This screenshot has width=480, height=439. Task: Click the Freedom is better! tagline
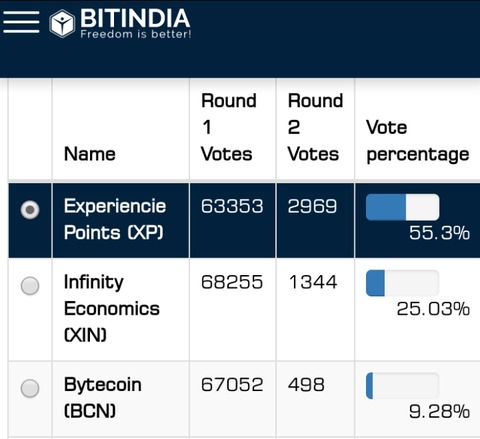pyautogui.click(x=136, y=34)
